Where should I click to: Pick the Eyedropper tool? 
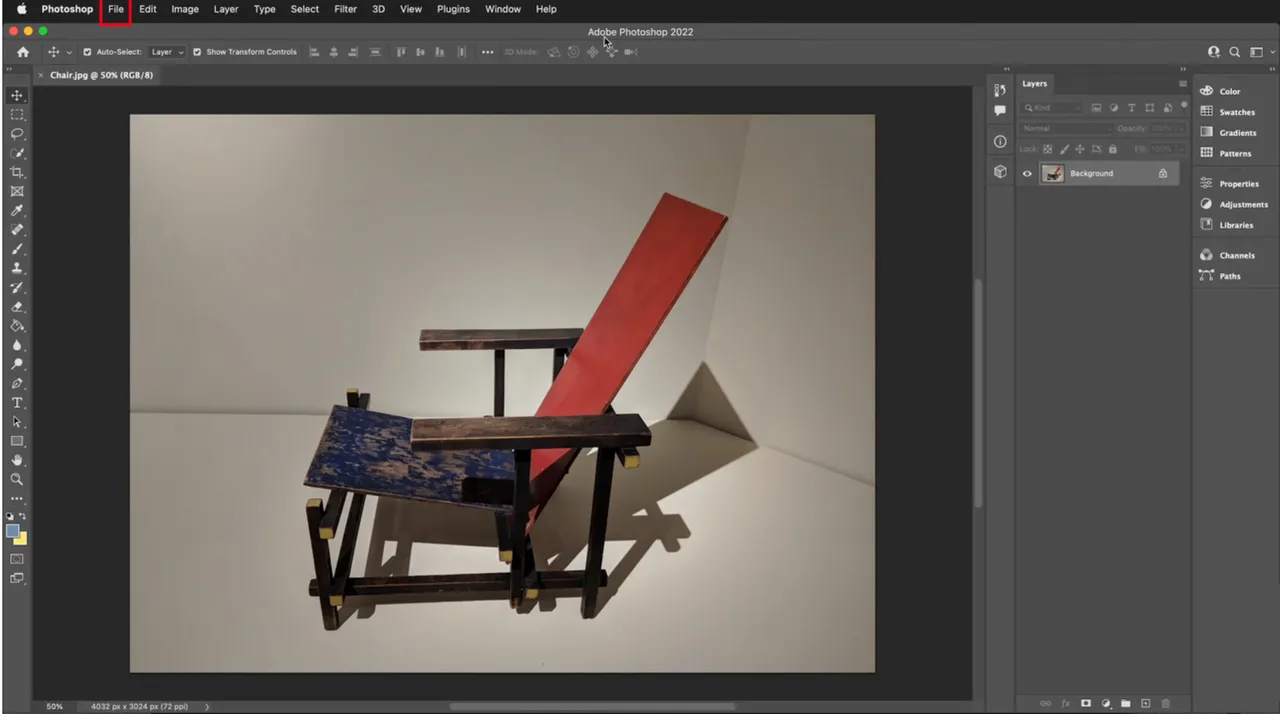(x=17, y=211)
